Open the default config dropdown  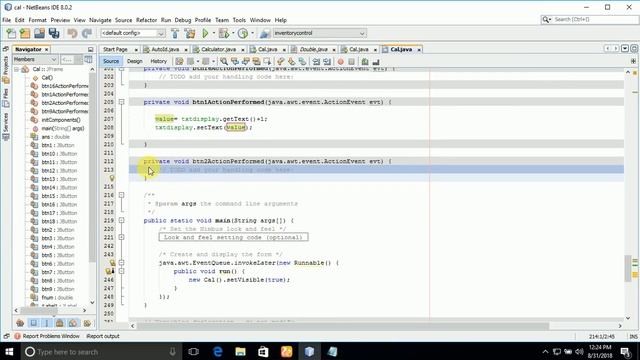pyautogui.click(x=133, y=33)
